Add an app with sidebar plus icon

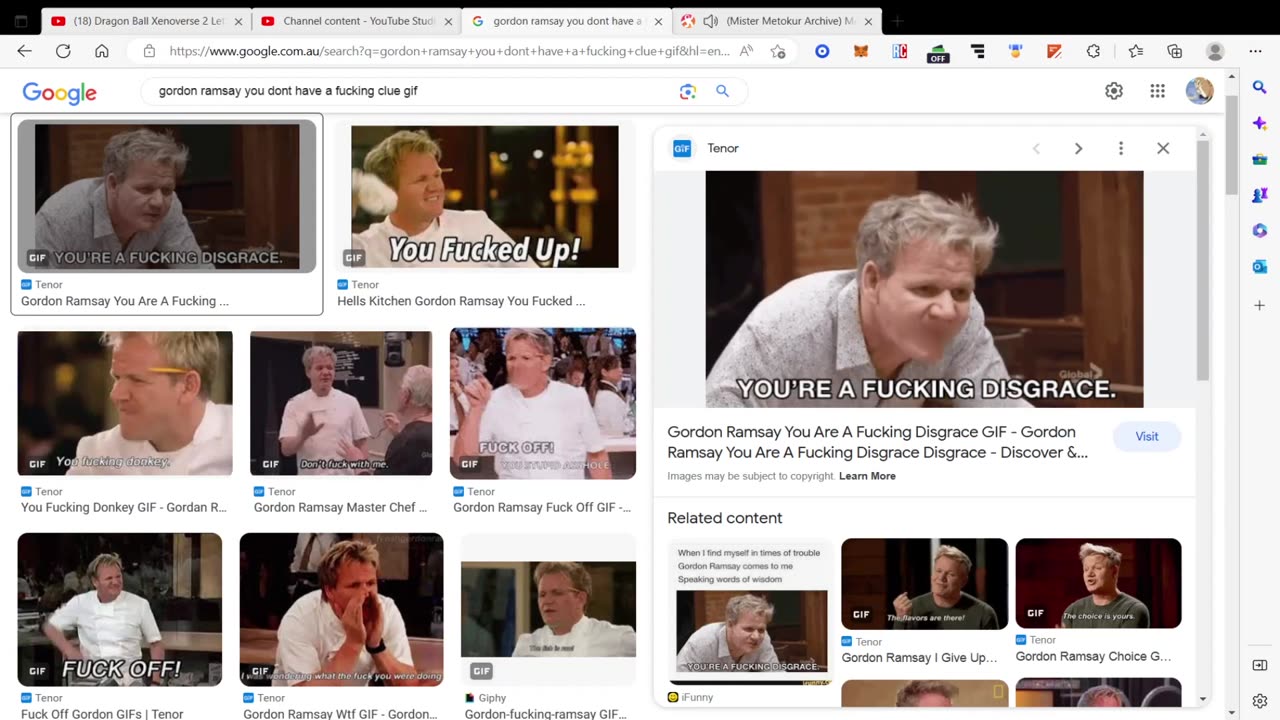coord(1259,305)
